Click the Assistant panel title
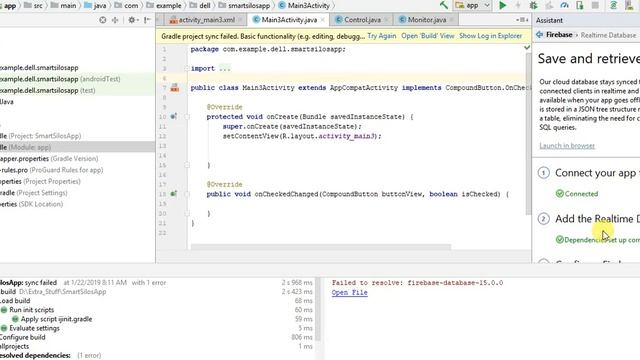640x360 pixels. (549, 20)
